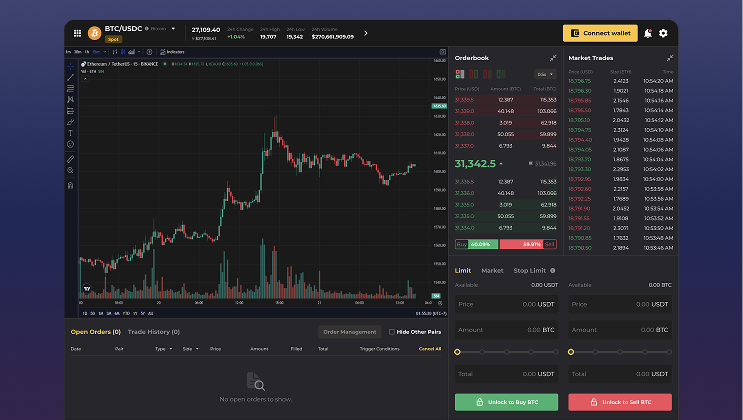Switch to Trade History (0) tab
Image resolution: width=743 pixels, height=420 pixels.
(x=154, y=332)
